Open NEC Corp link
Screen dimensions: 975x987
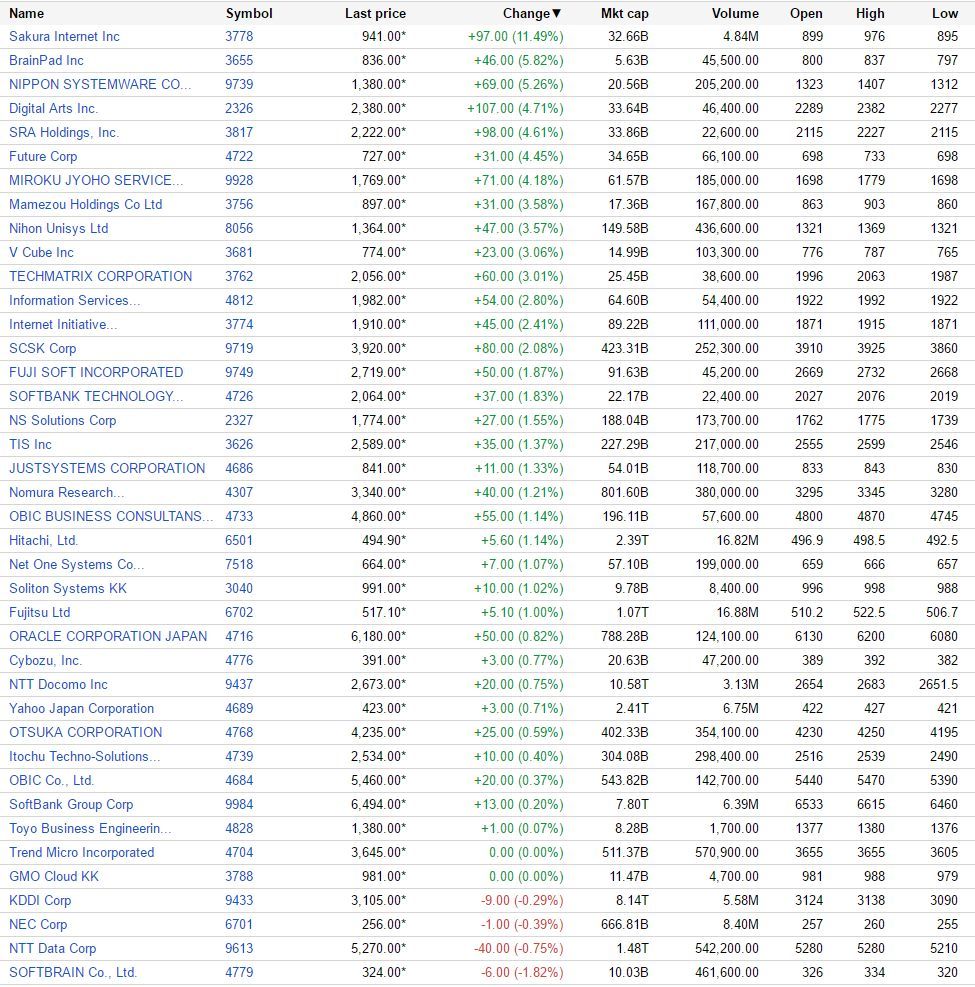(x=38, y=924)
